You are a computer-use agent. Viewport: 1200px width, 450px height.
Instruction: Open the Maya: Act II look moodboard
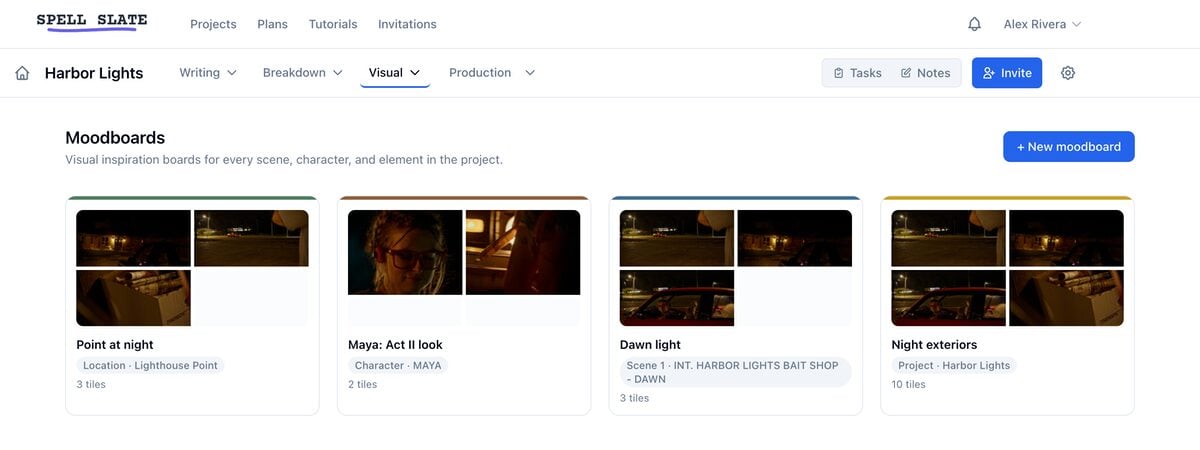point(464,305)
